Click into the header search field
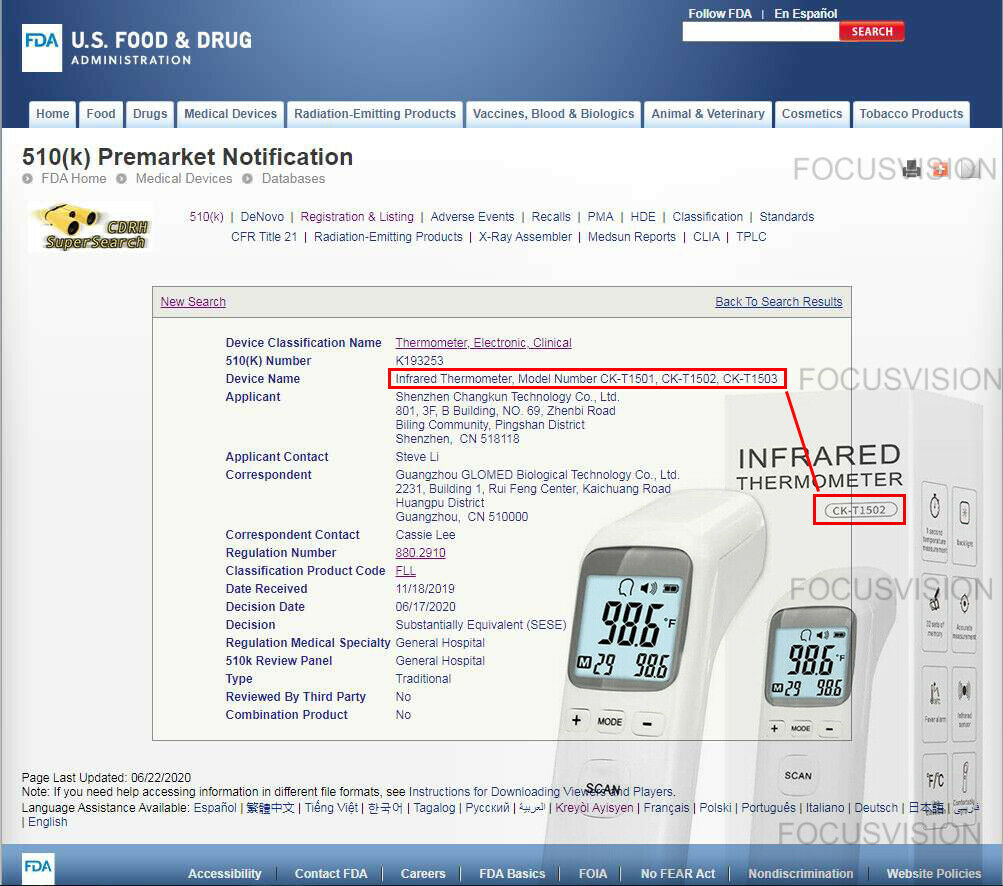This screenshot has width=1003, height=886. 760,32
